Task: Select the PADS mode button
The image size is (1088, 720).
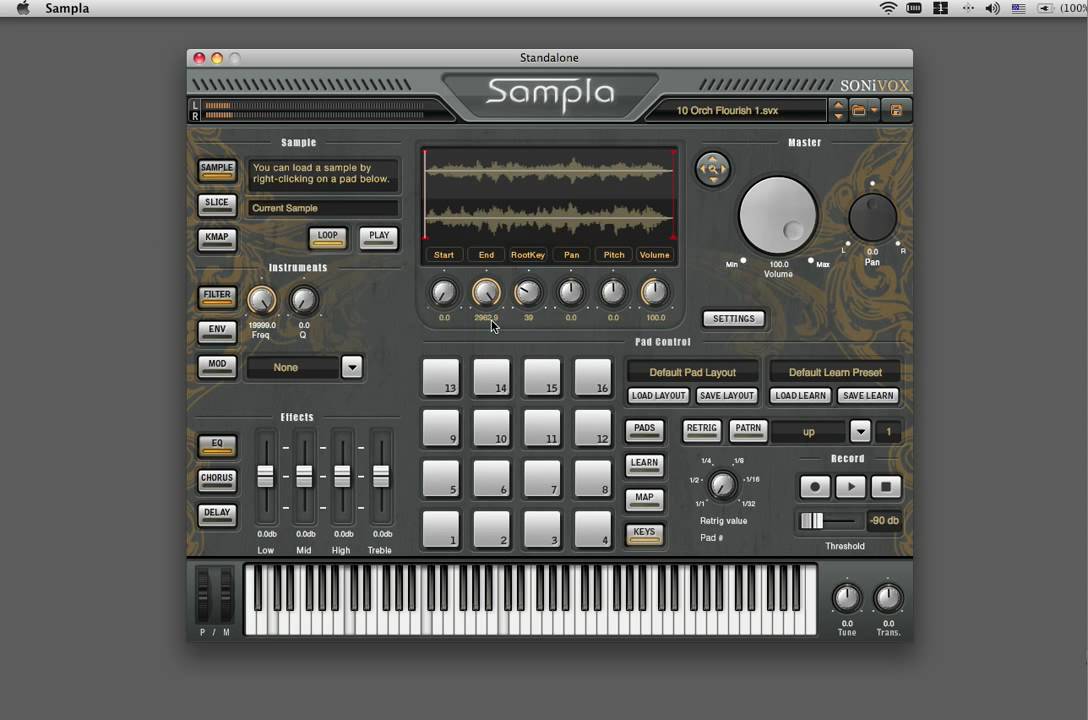Action: pos(644,430)
